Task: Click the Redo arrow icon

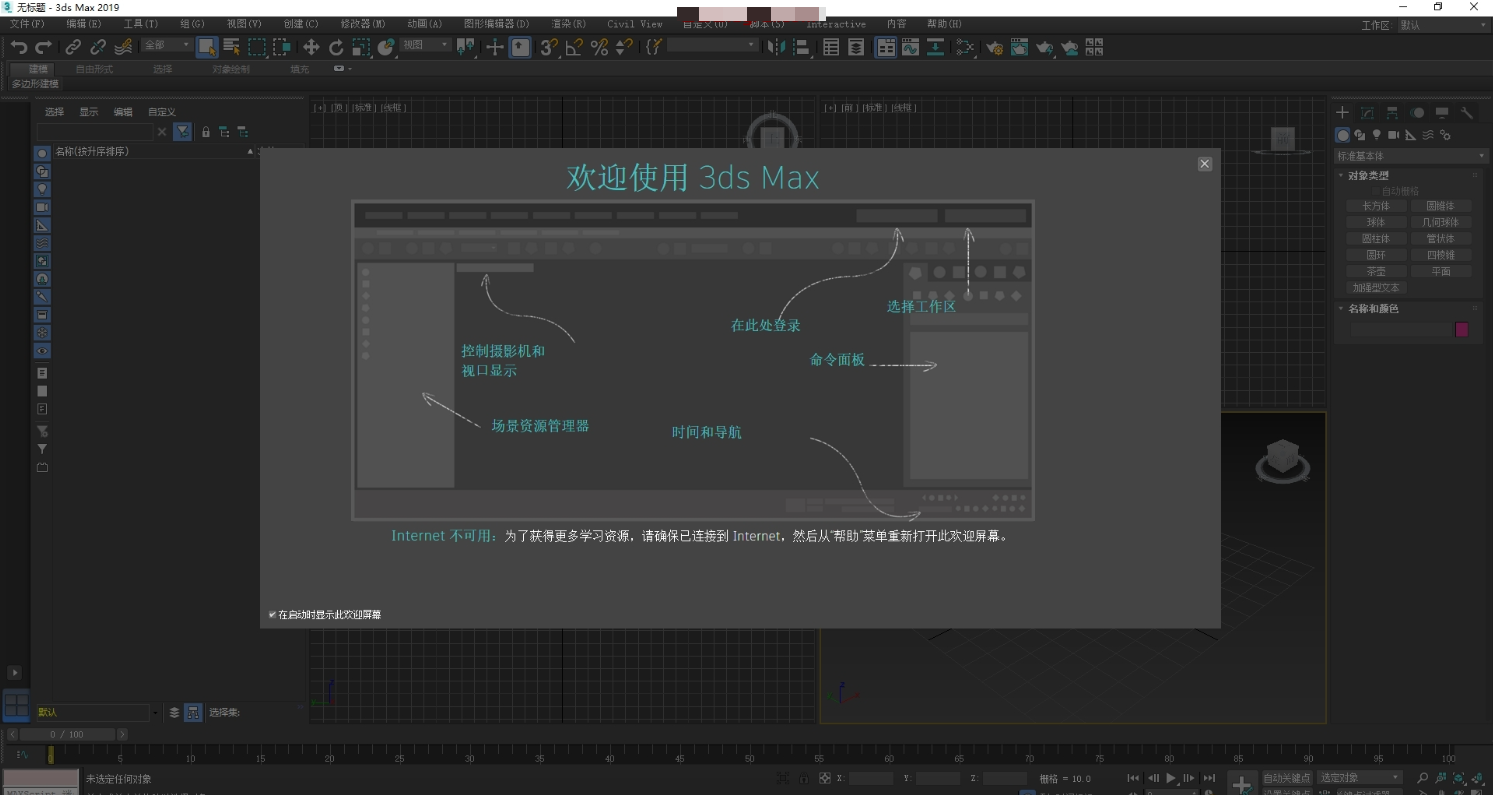Action: pos(43,47)
